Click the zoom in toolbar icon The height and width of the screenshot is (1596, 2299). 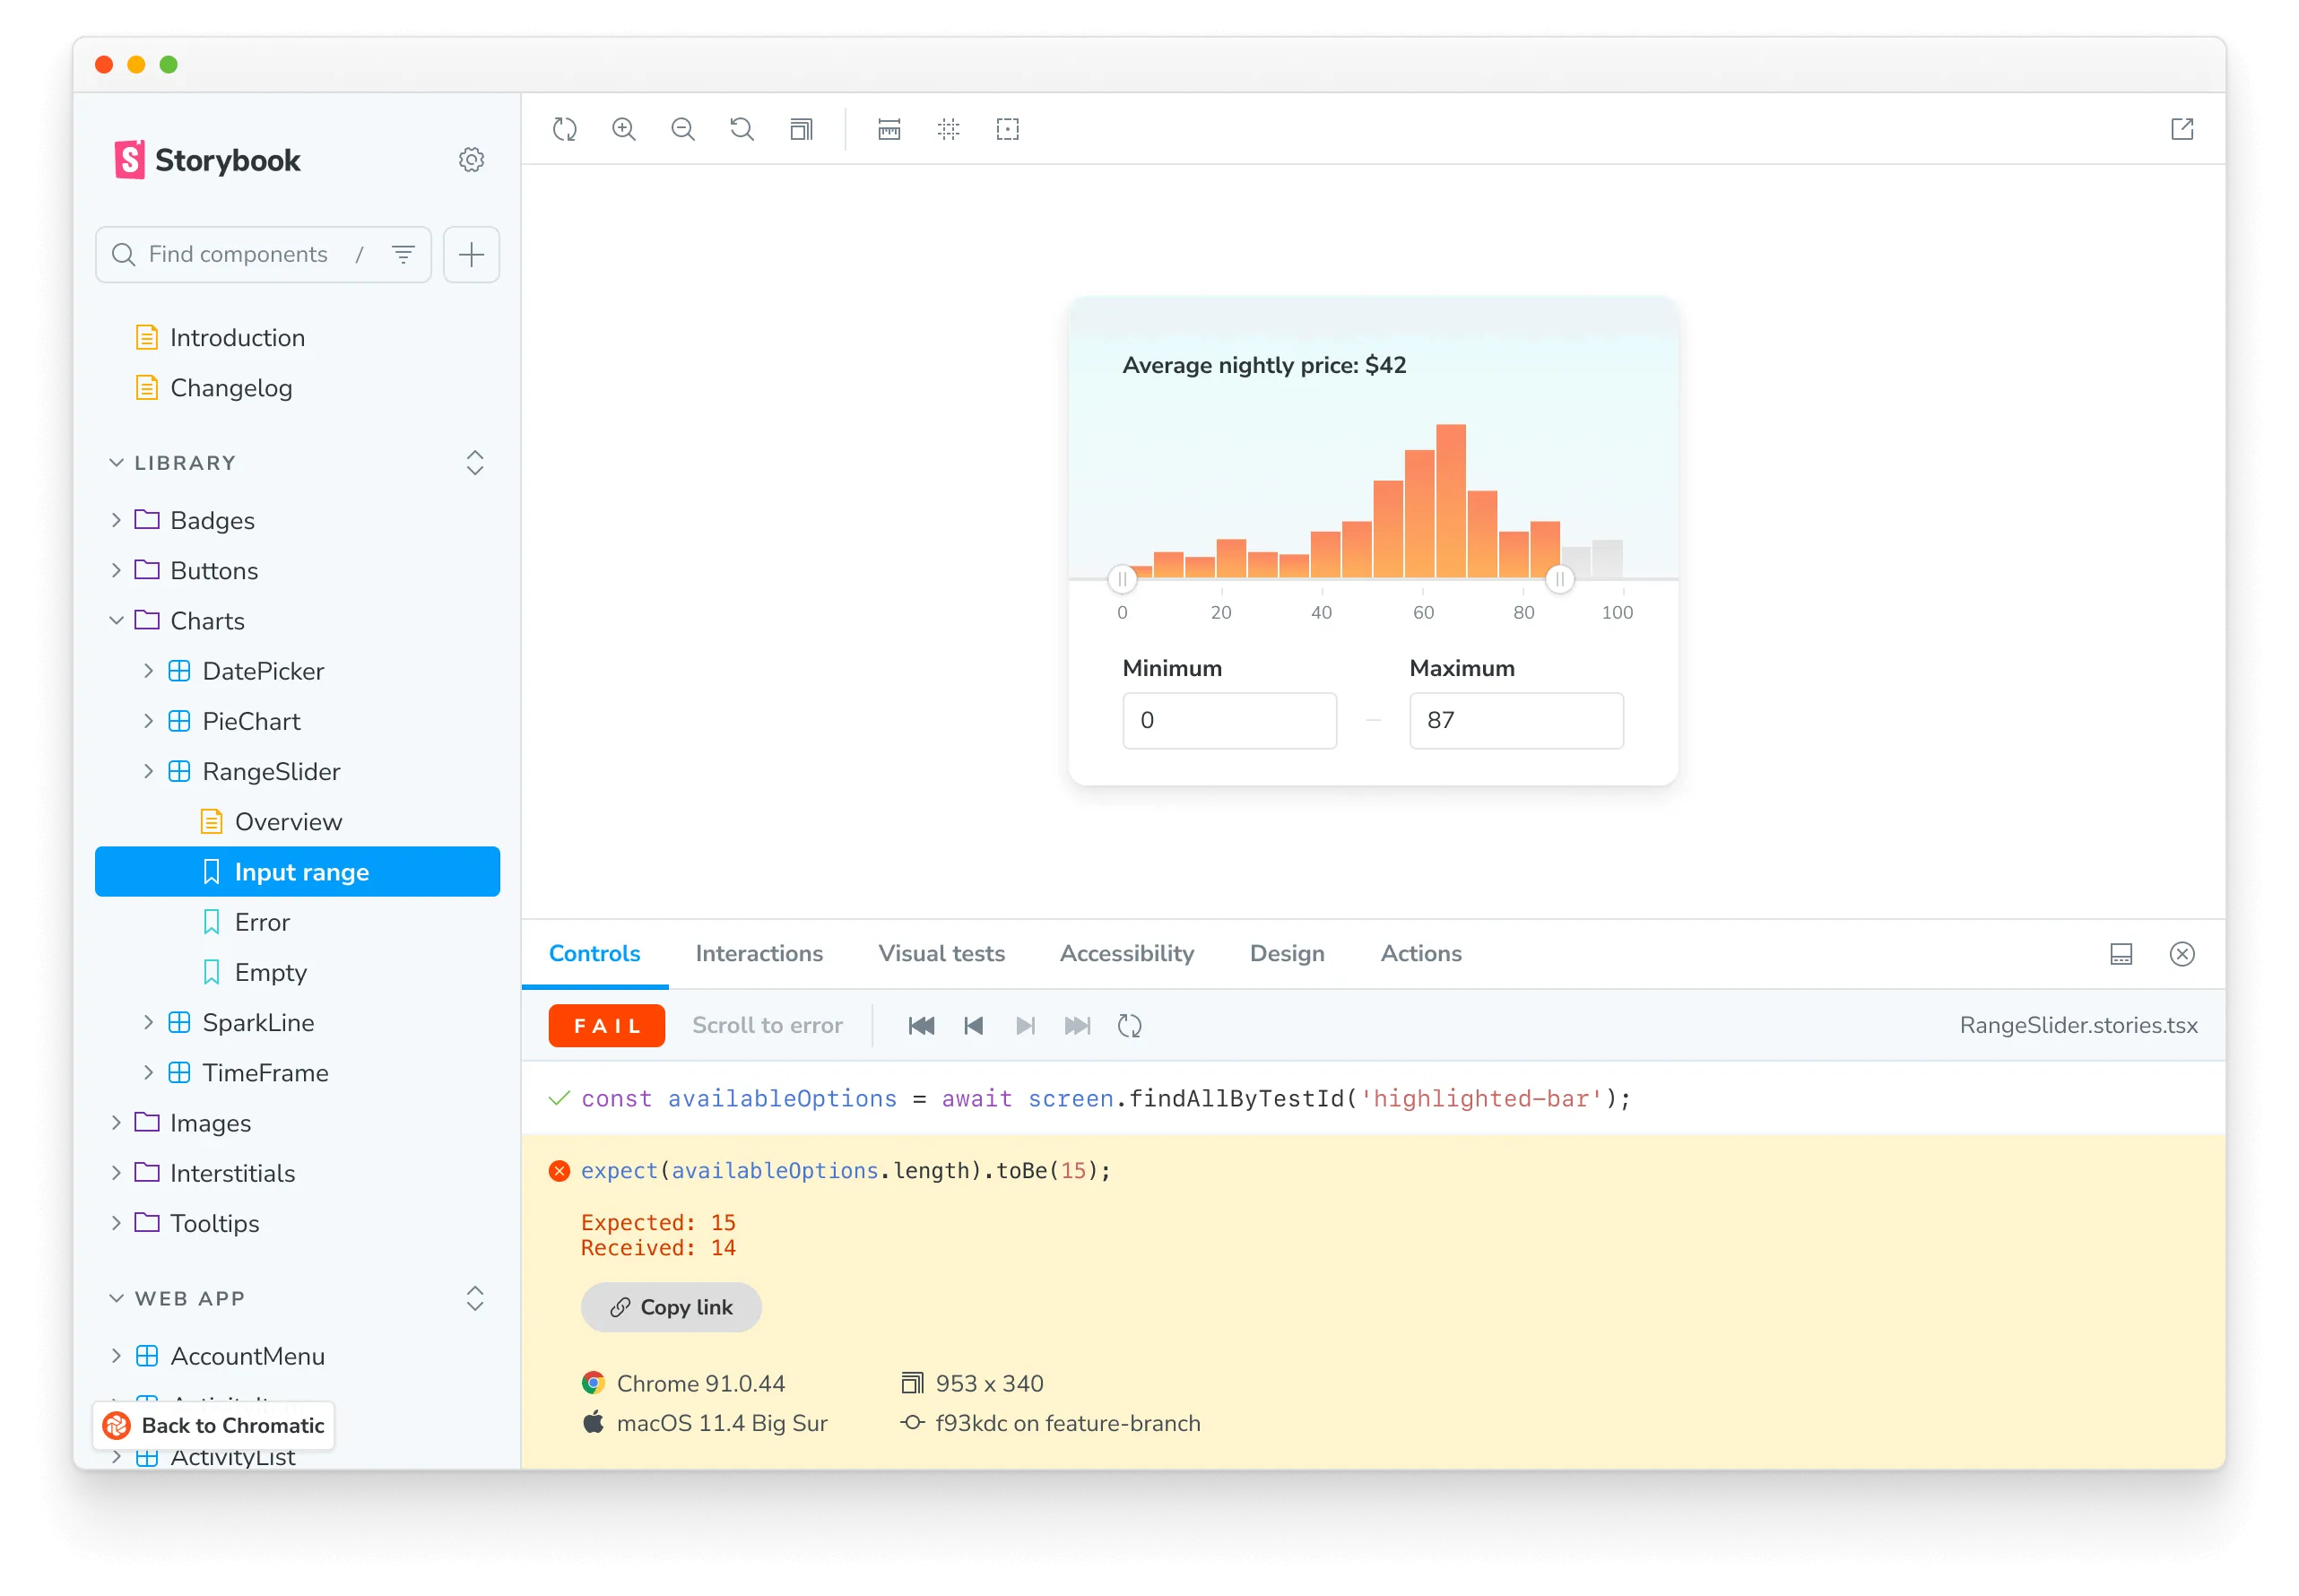click(624, 129)
